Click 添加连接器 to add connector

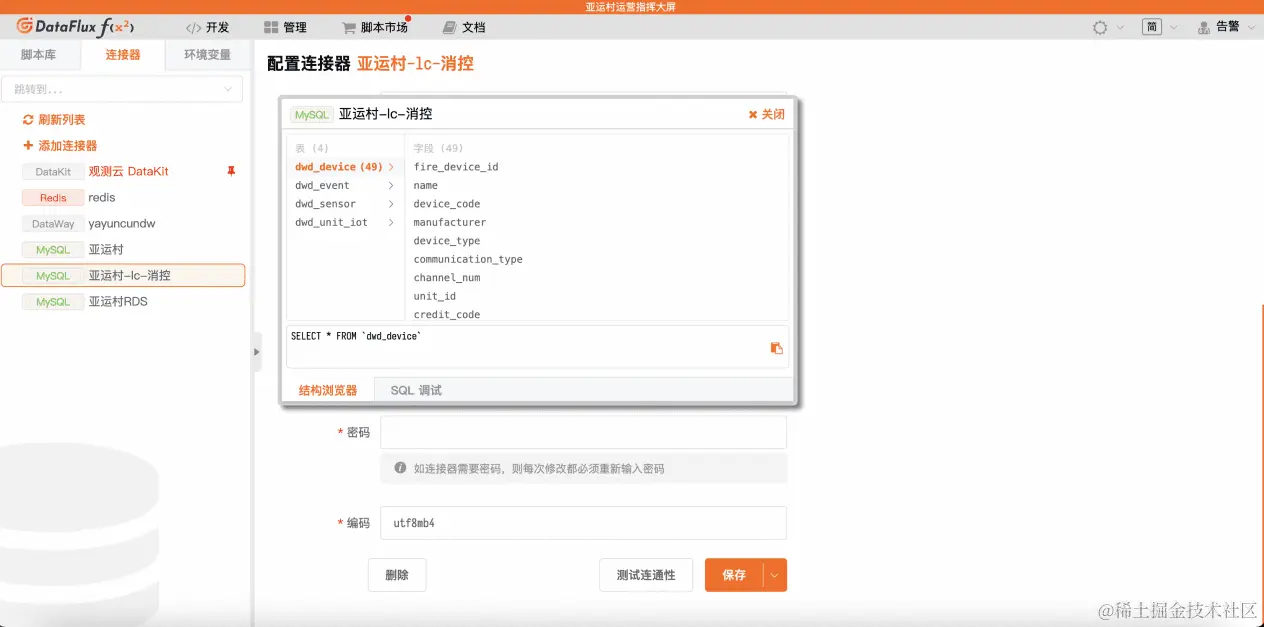pyautogui.click(x=68, y=146)
